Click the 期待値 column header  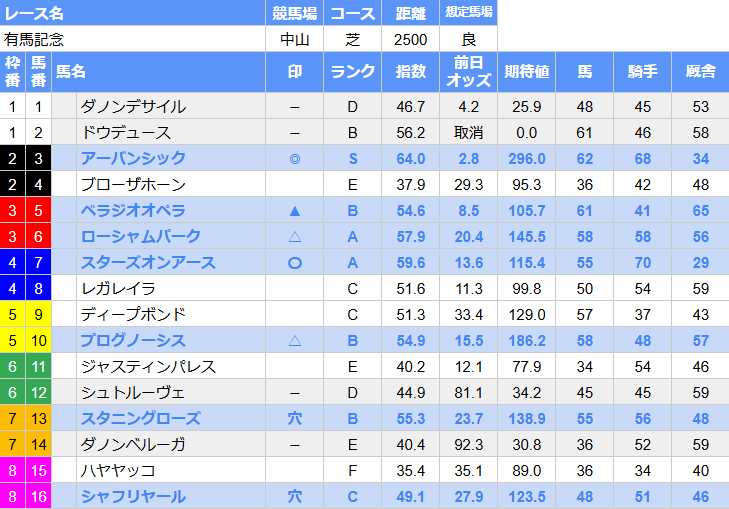pyautogui.click(x=526, y=72)
